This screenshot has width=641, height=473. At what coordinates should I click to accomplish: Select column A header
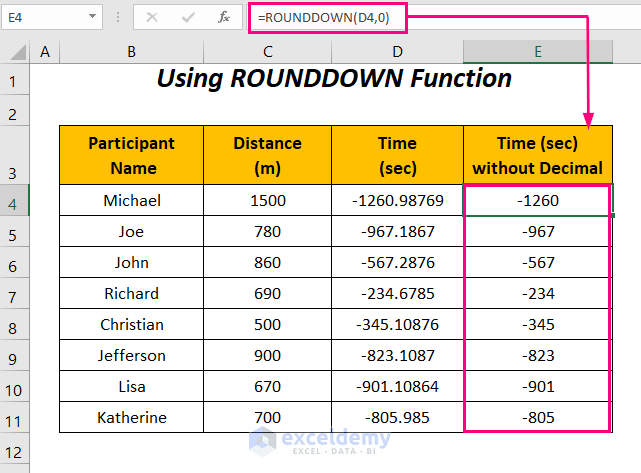44,52
